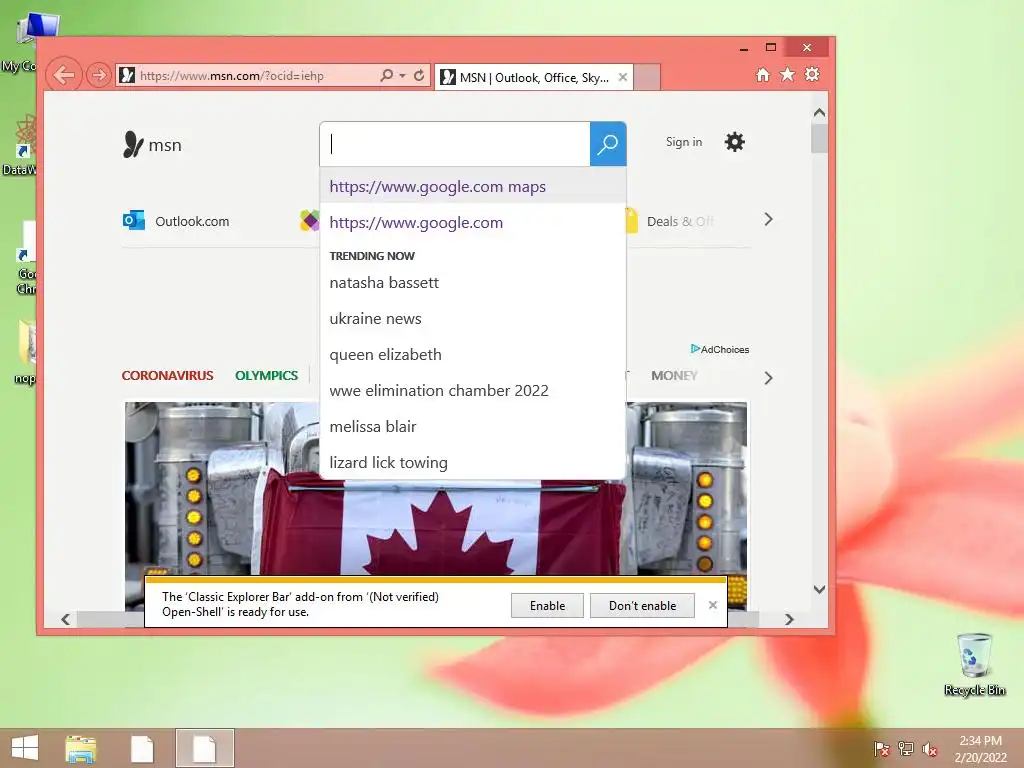Open the CORONAVIRUS news category
This screenshot has width=1024, height=768.
[x=167, y=376]
